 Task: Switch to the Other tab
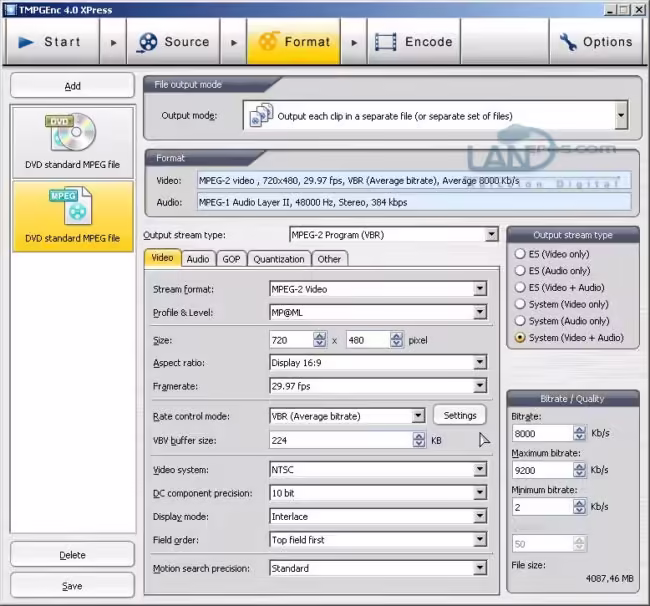[330, 259]
